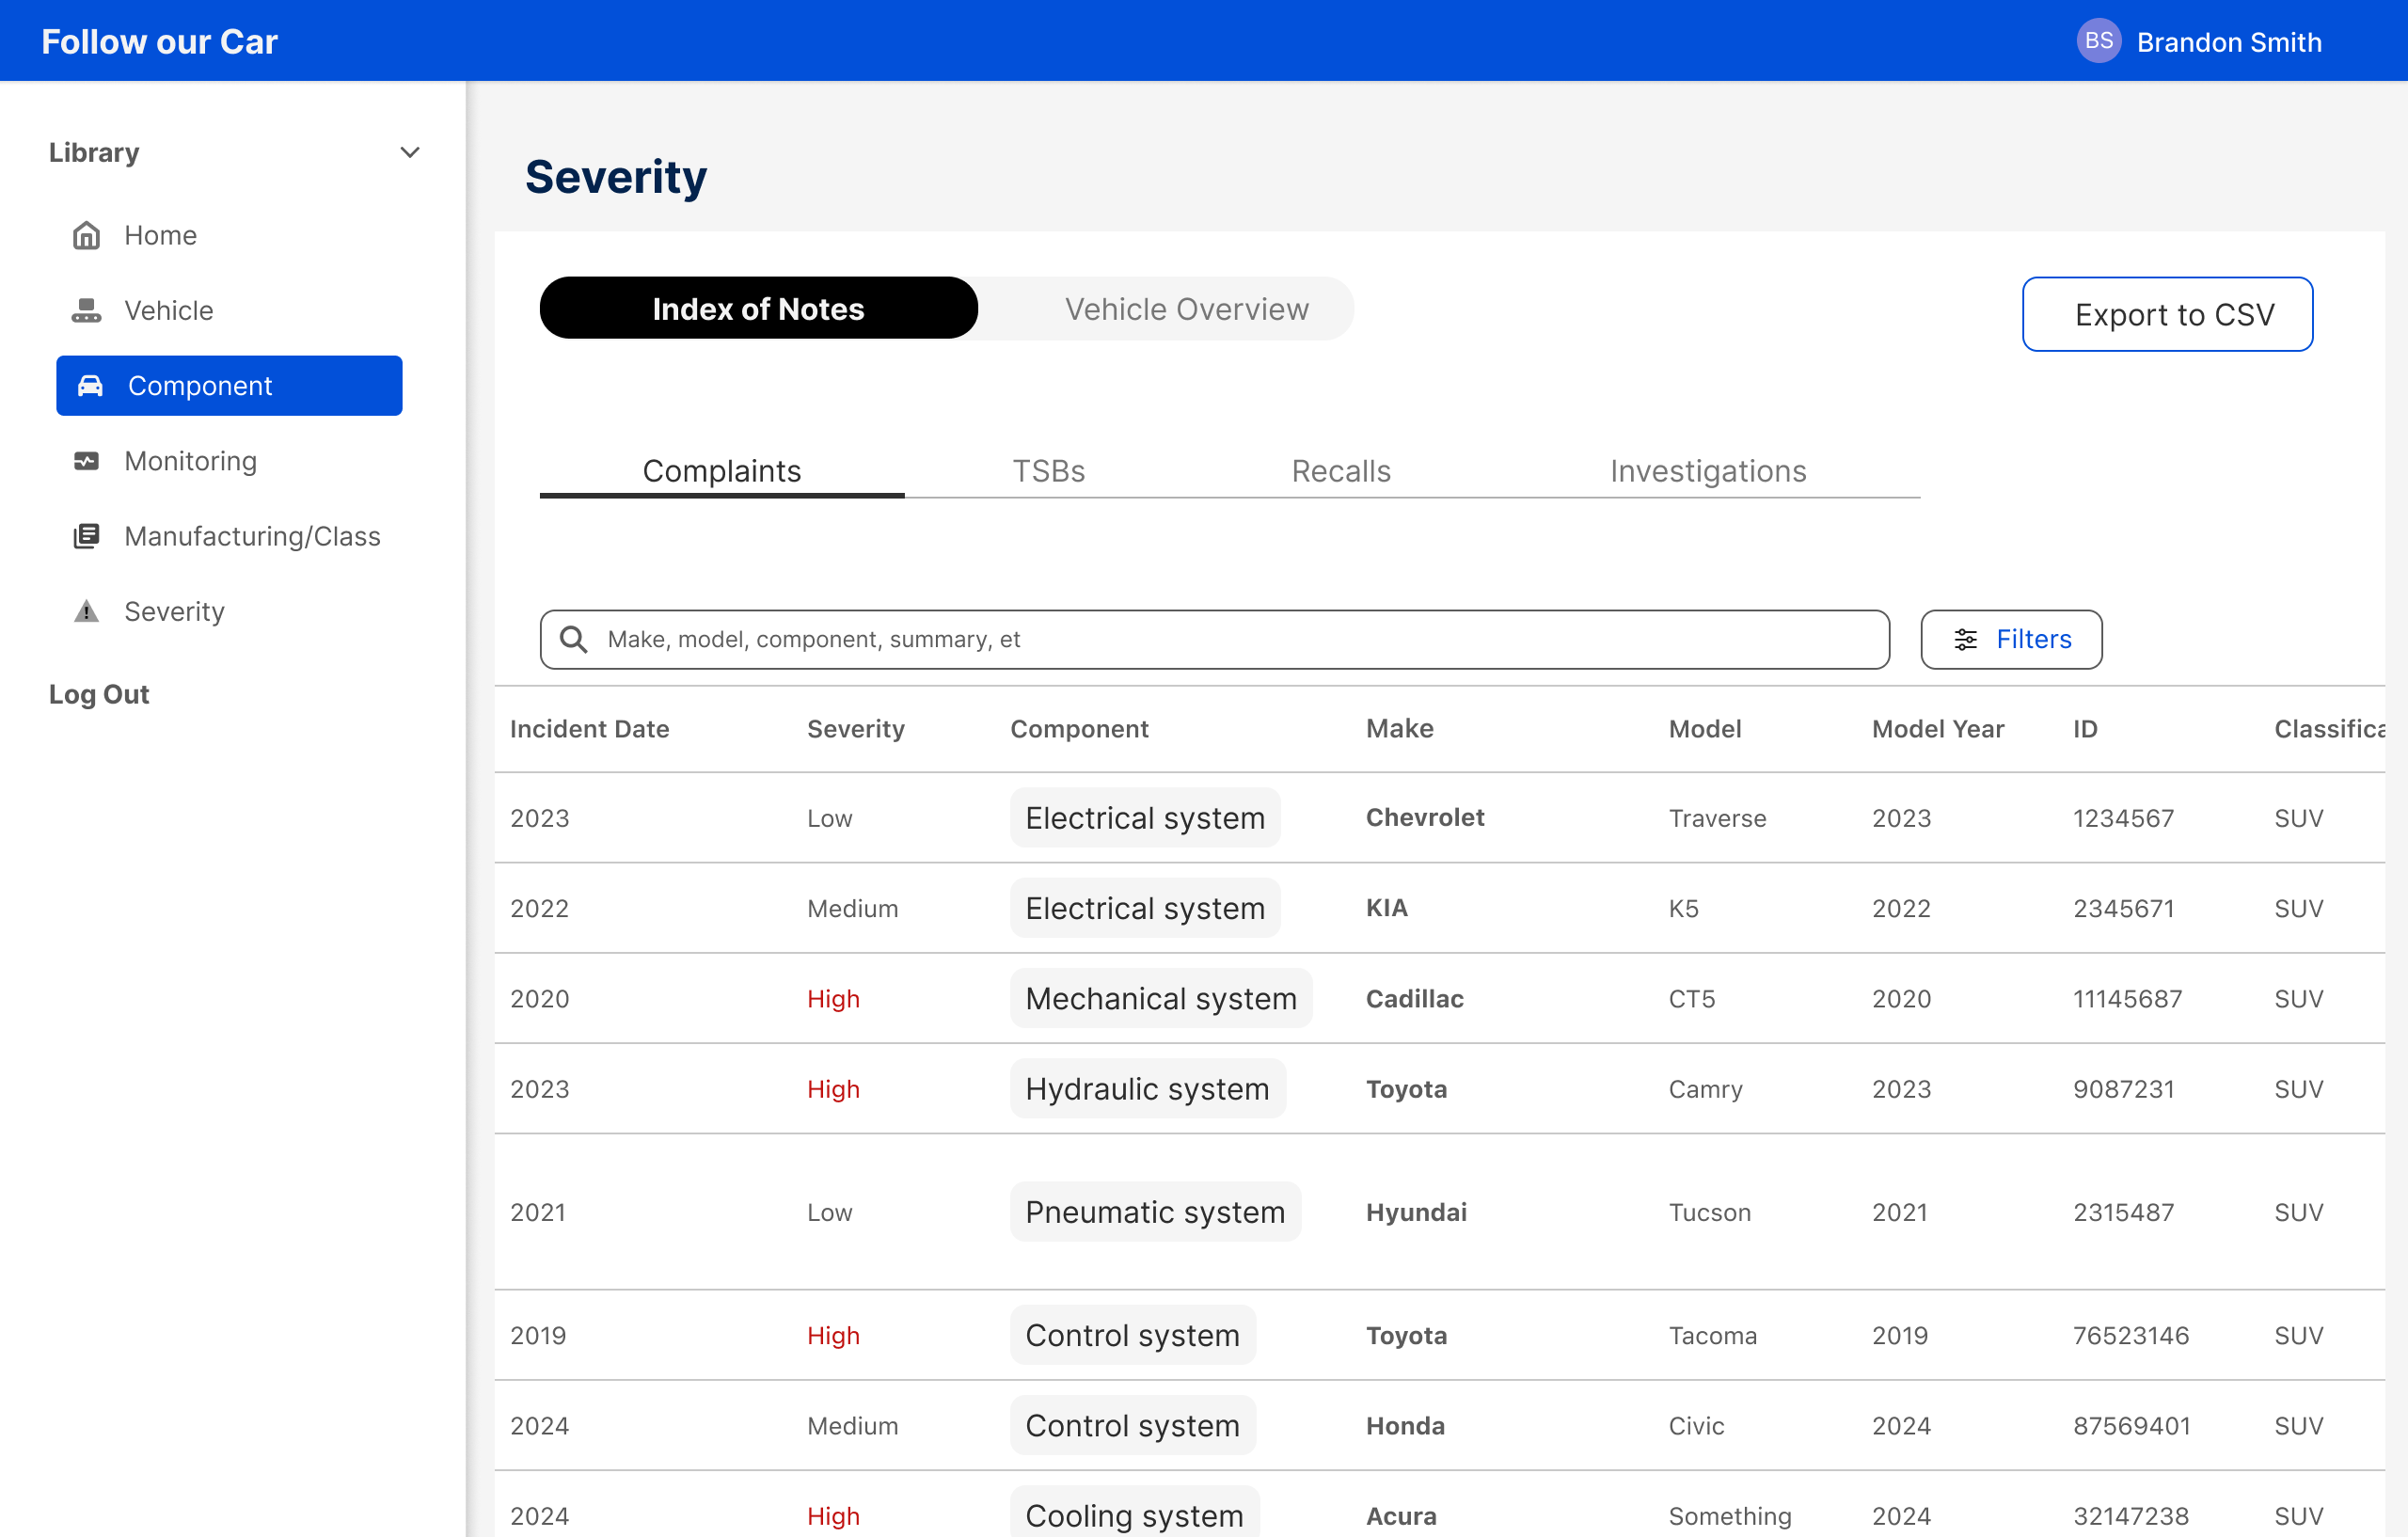
Task: Go to Vehicle in the sidebar
Action: pyautogui.click(x=168, y=311)
